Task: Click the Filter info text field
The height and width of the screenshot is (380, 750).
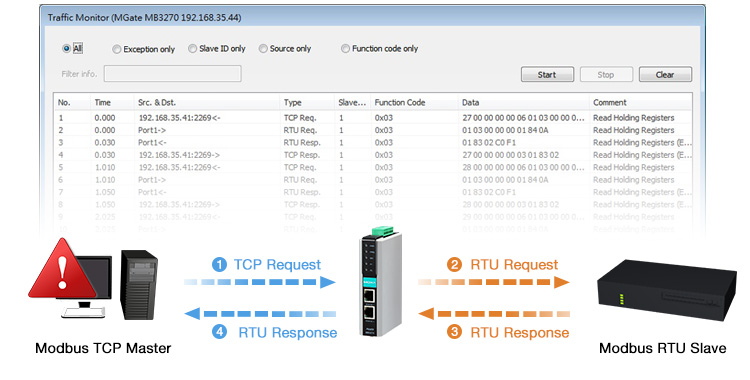Action: point(173,74)
